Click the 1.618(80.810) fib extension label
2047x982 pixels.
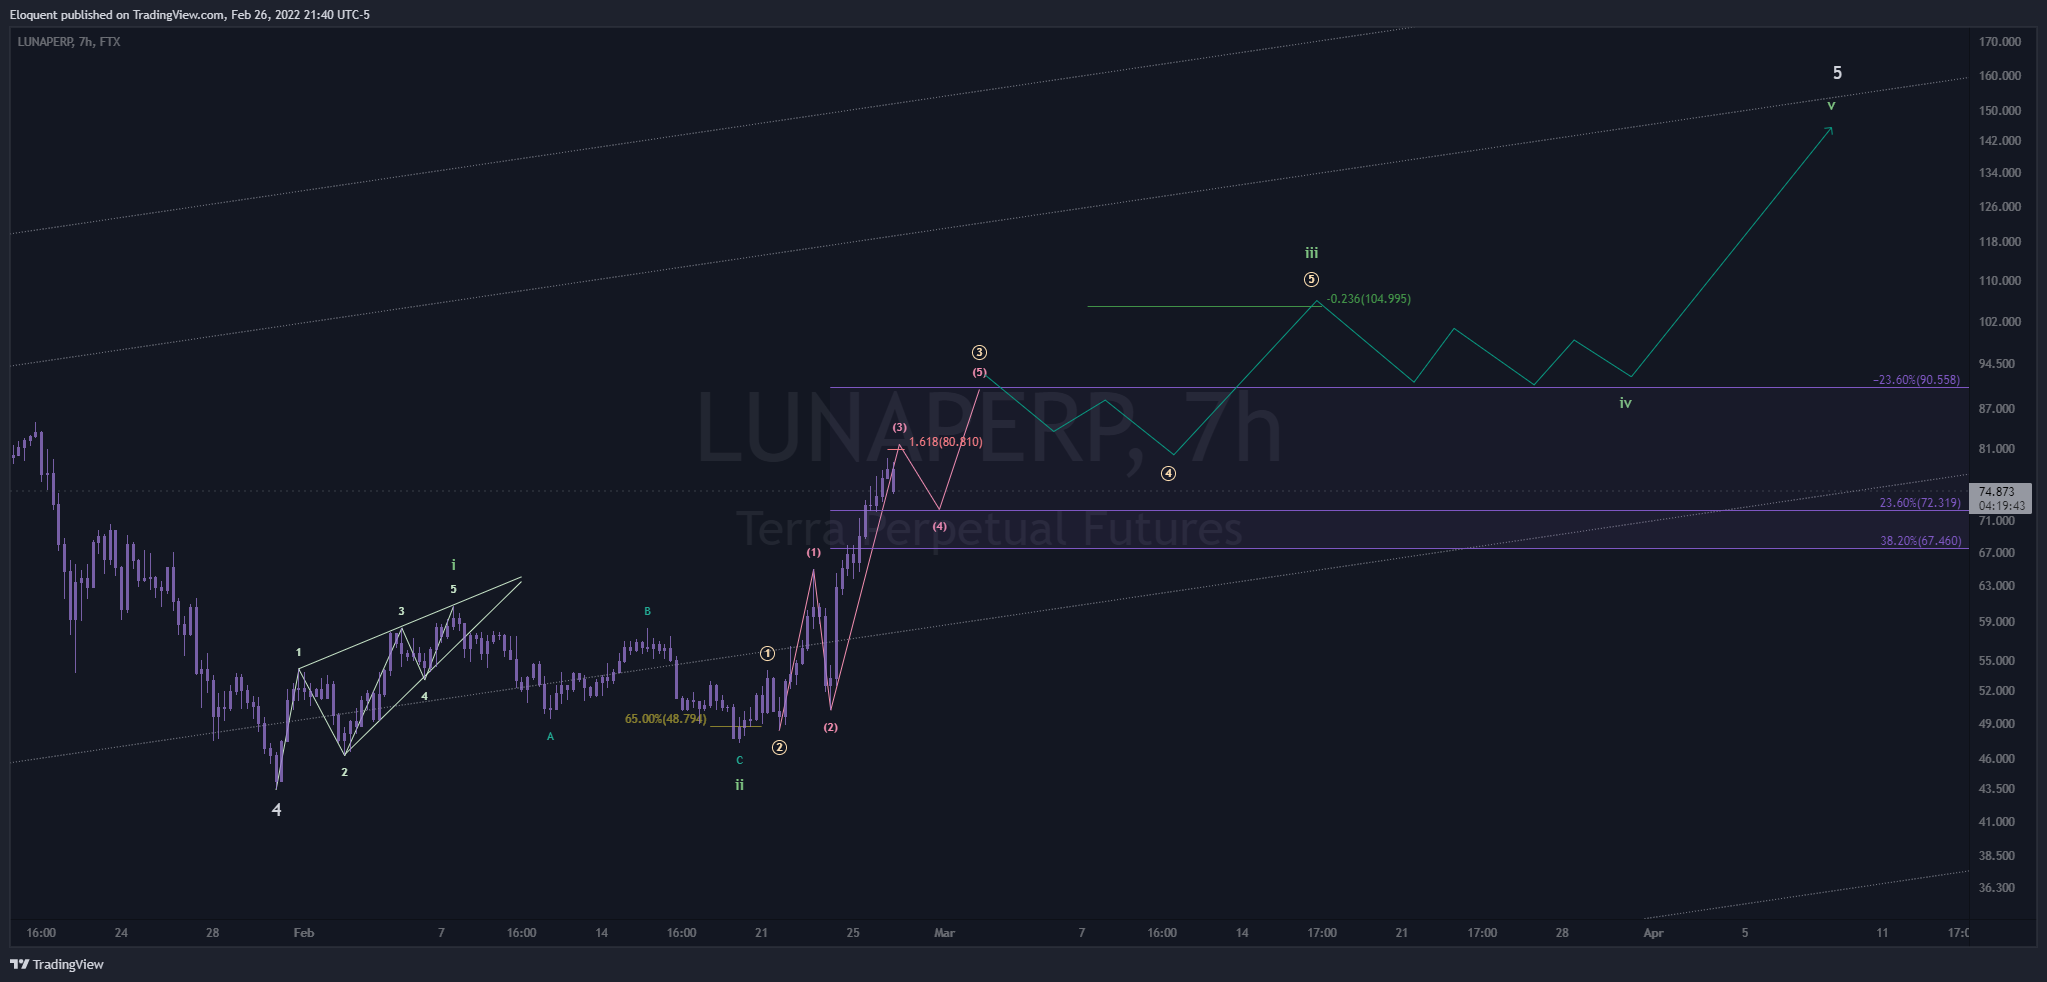click(x=945, y=442)
